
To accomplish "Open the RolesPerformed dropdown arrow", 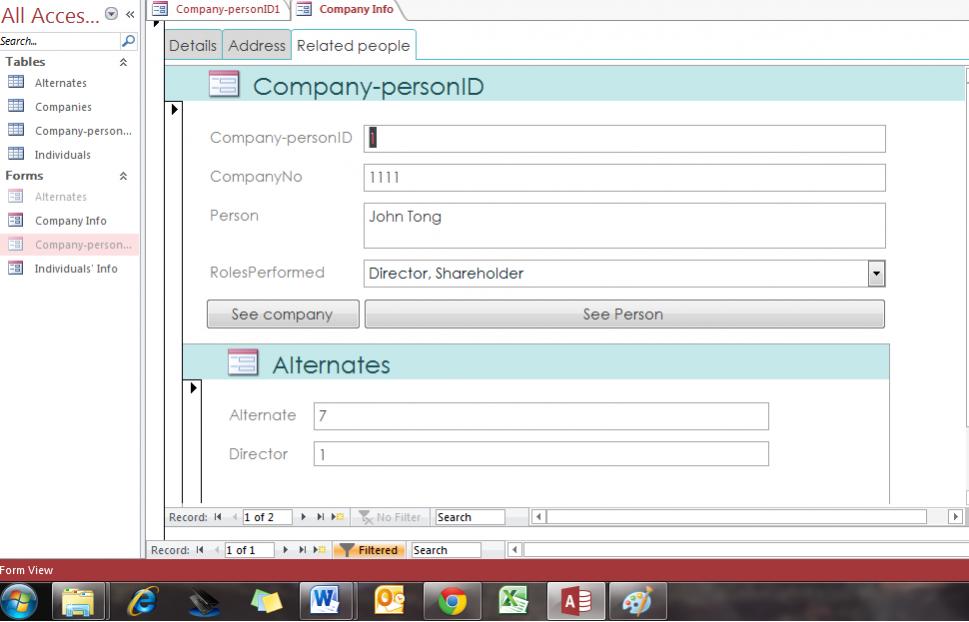I will (876, 273).
